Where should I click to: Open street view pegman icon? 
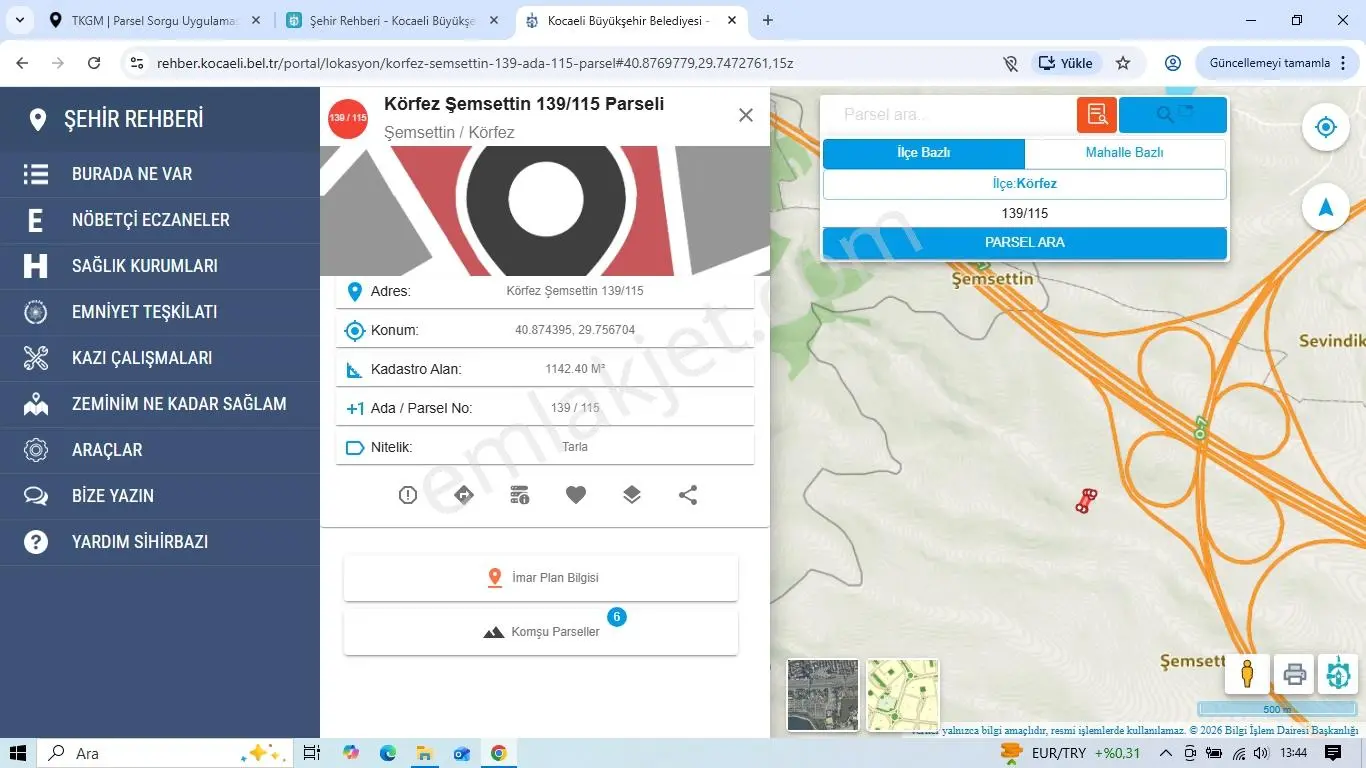(1247, 674)
